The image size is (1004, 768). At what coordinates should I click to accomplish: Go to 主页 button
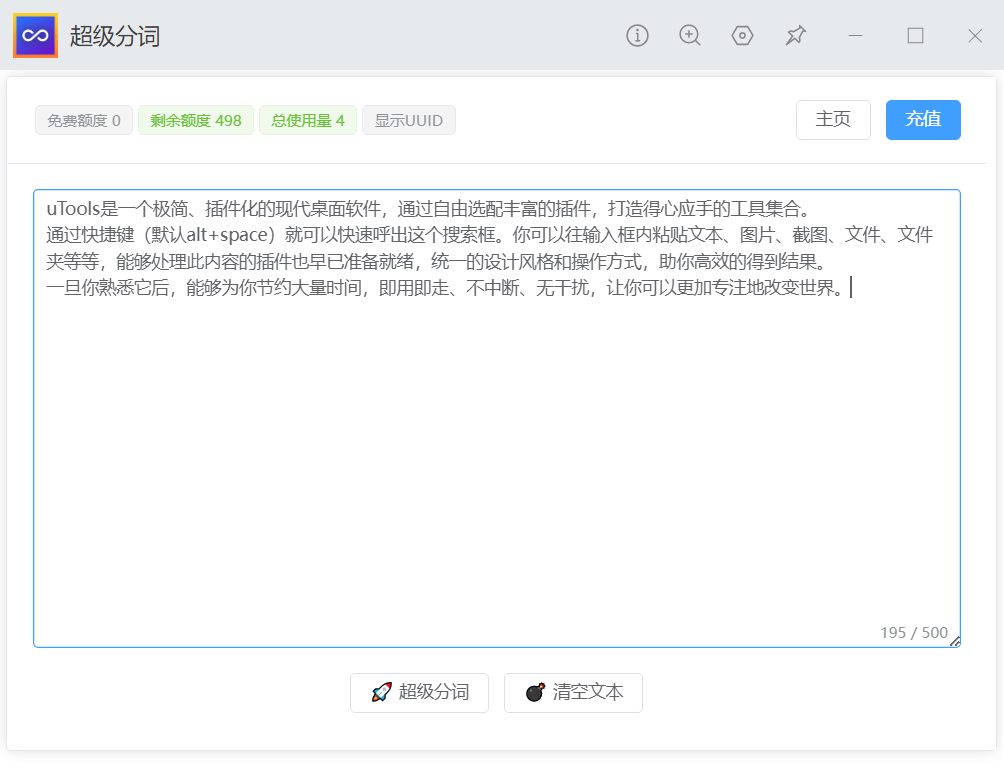pos(833,120)
